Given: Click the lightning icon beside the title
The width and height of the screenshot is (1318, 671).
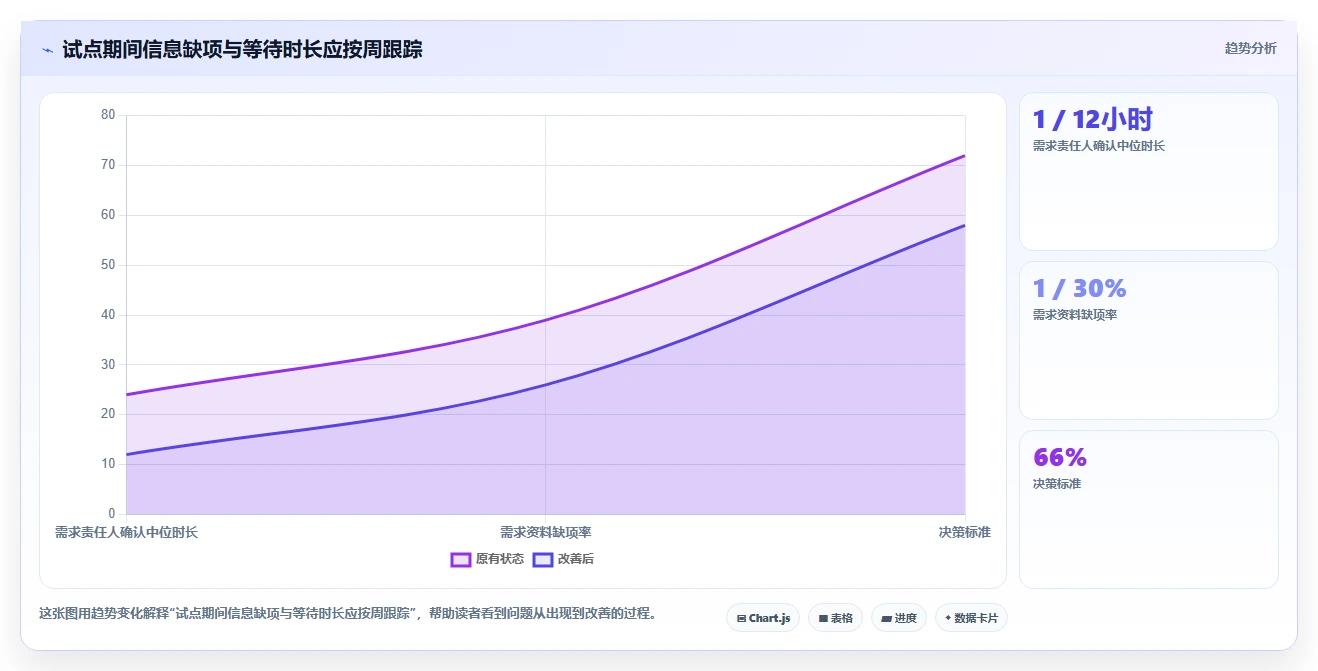Looking at the screenshot, I should pyautogui.click(x=47, y=50).
